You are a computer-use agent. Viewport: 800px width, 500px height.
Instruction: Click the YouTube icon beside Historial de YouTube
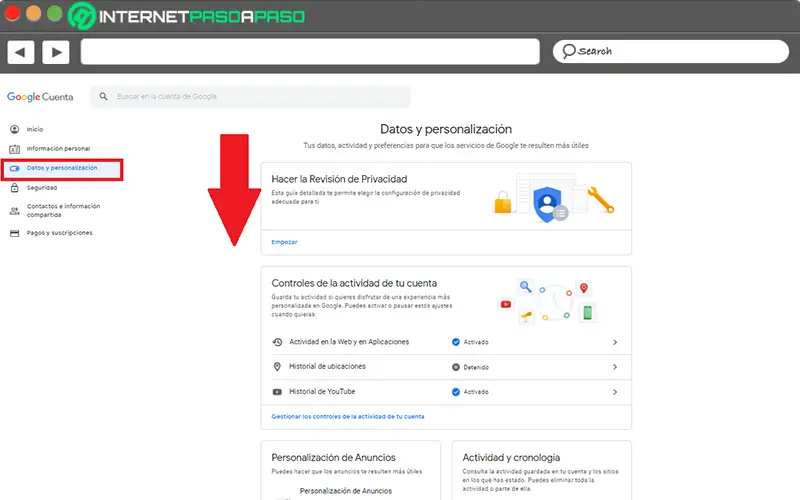pos(277,392)
